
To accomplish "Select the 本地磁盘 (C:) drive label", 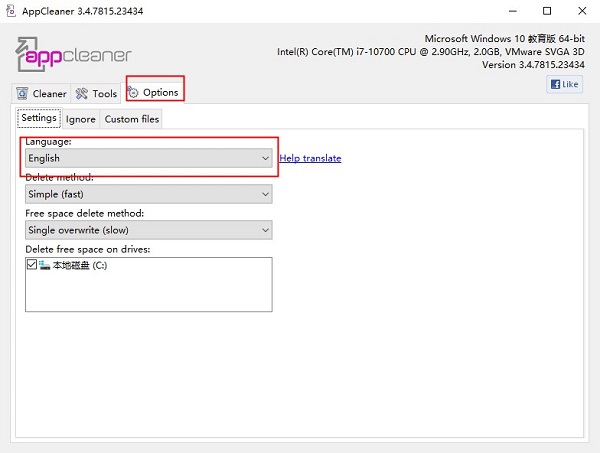I will coord(79,266).
